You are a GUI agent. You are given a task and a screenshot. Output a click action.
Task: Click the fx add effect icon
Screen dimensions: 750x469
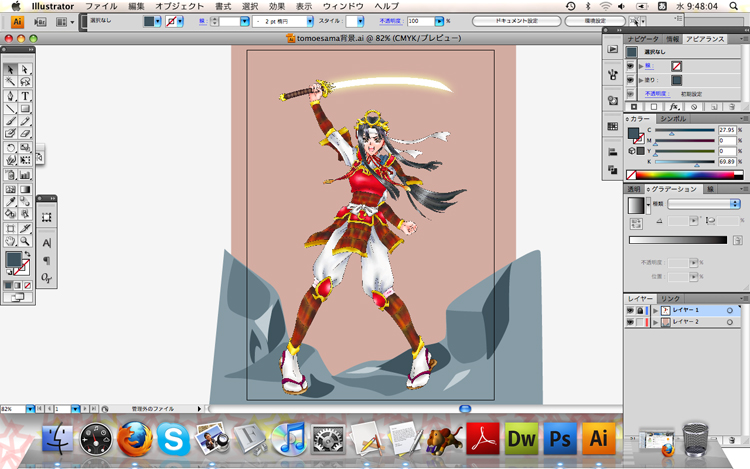tap(673, 107)
